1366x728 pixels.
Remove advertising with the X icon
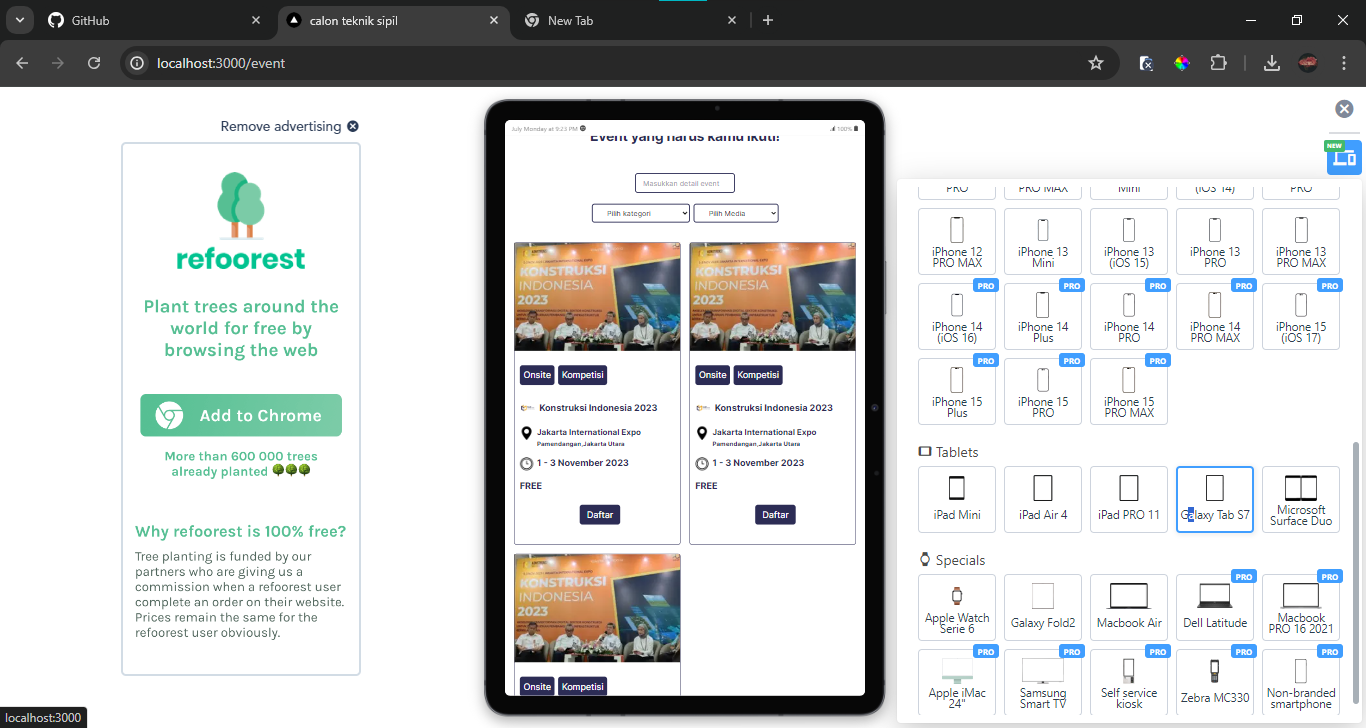pyautogui.click(x=353, y=126)
